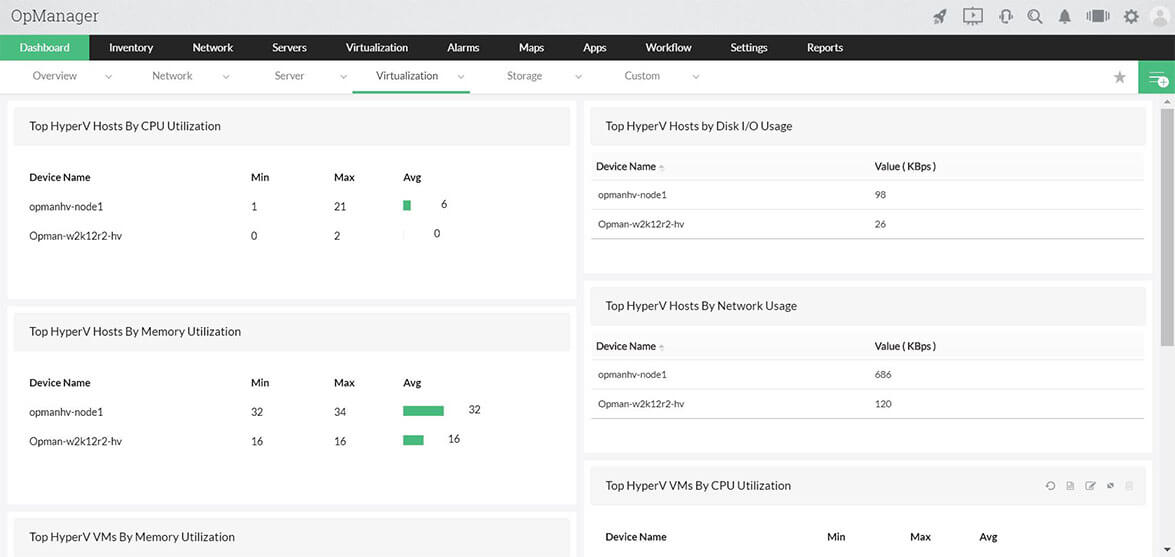This screenshot has width=1175, height=557.
Task: Sort Network Usage table by Device Name arrow
Action: pyautogui.click(x=662, y=347)
